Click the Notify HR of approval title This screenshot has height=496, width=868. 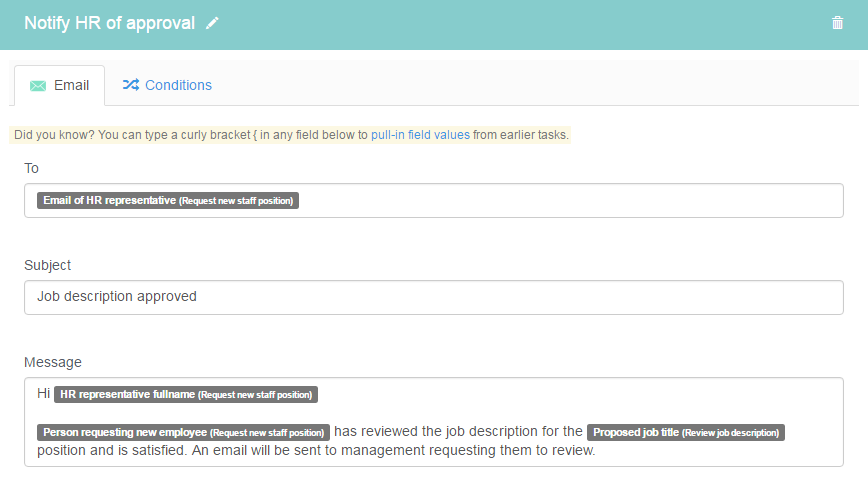pos(110,23)
